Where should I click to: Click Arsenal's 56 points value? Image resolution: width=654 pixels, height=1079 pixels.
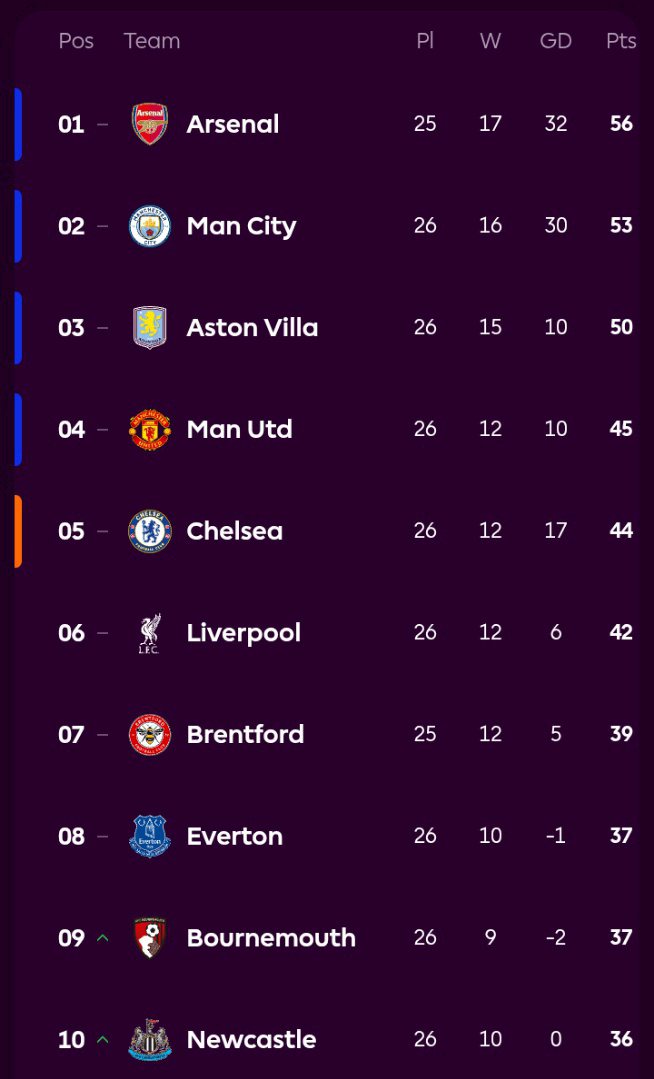click(x=621, y=124)
